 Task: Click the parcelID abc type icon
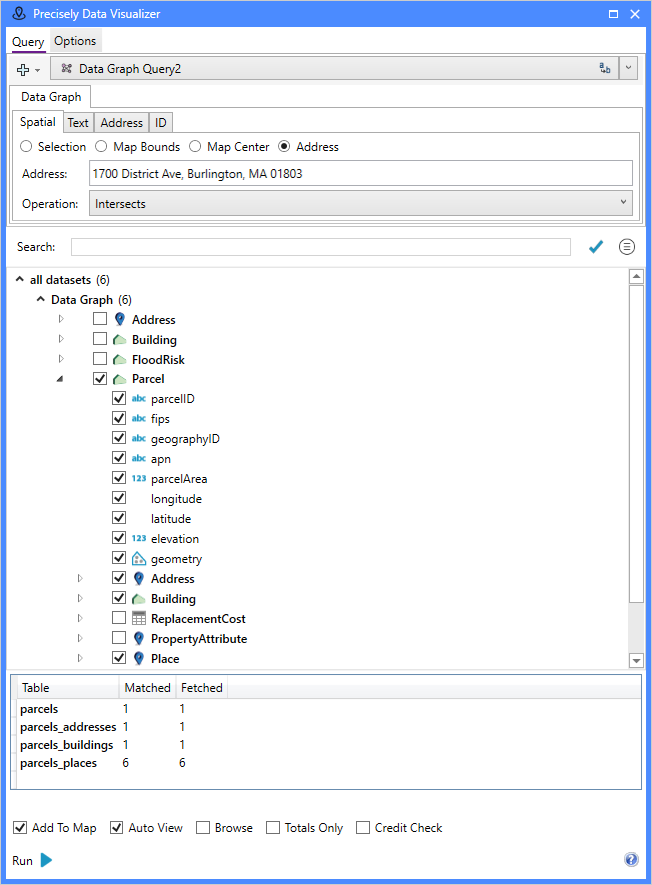pos(139,398)
